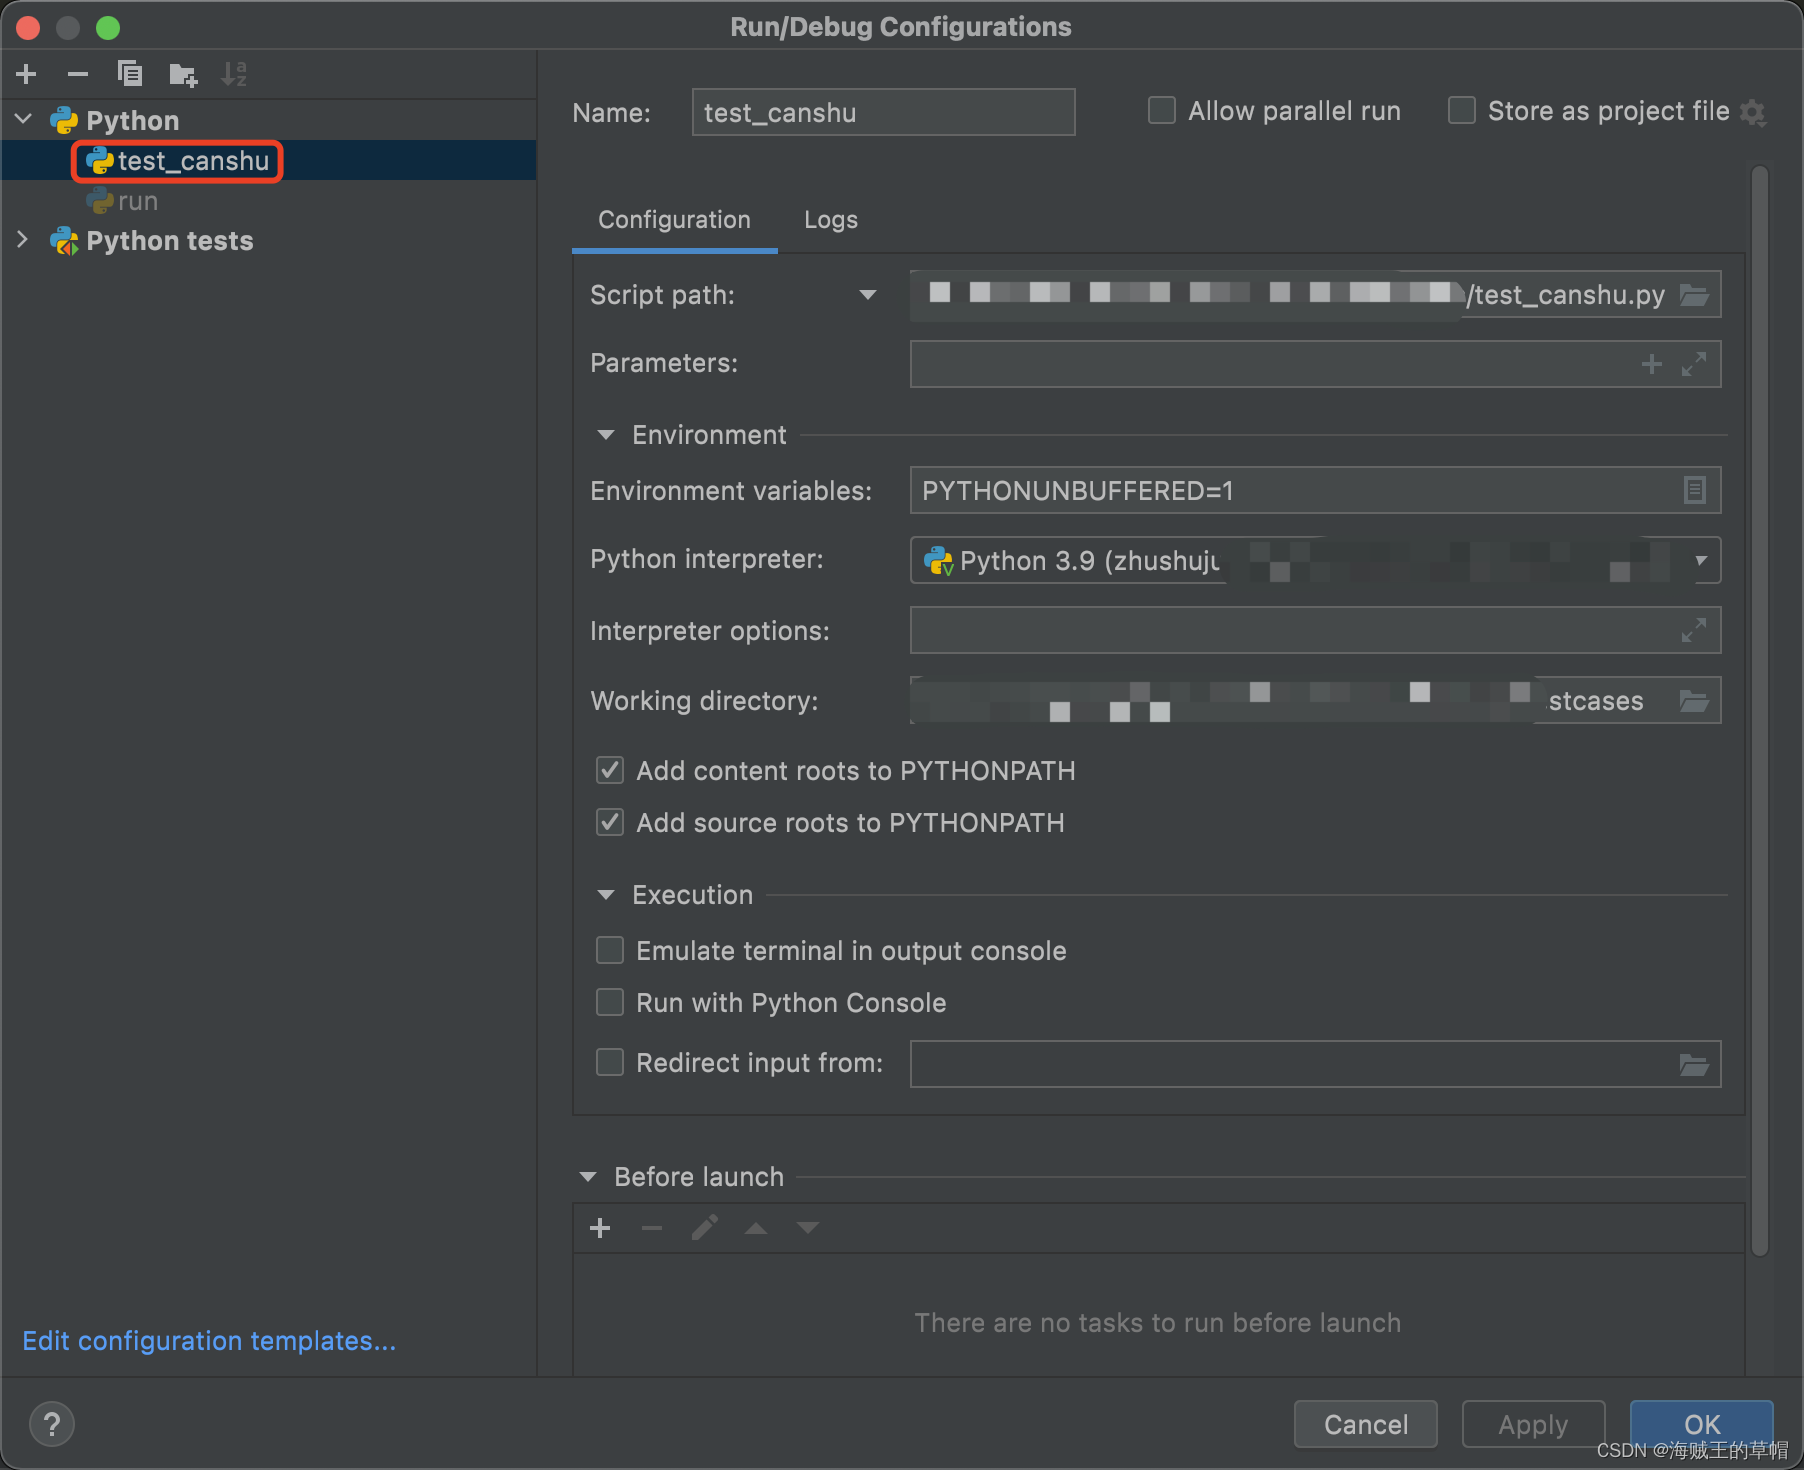Click the Apply button

(1533, 1424)
